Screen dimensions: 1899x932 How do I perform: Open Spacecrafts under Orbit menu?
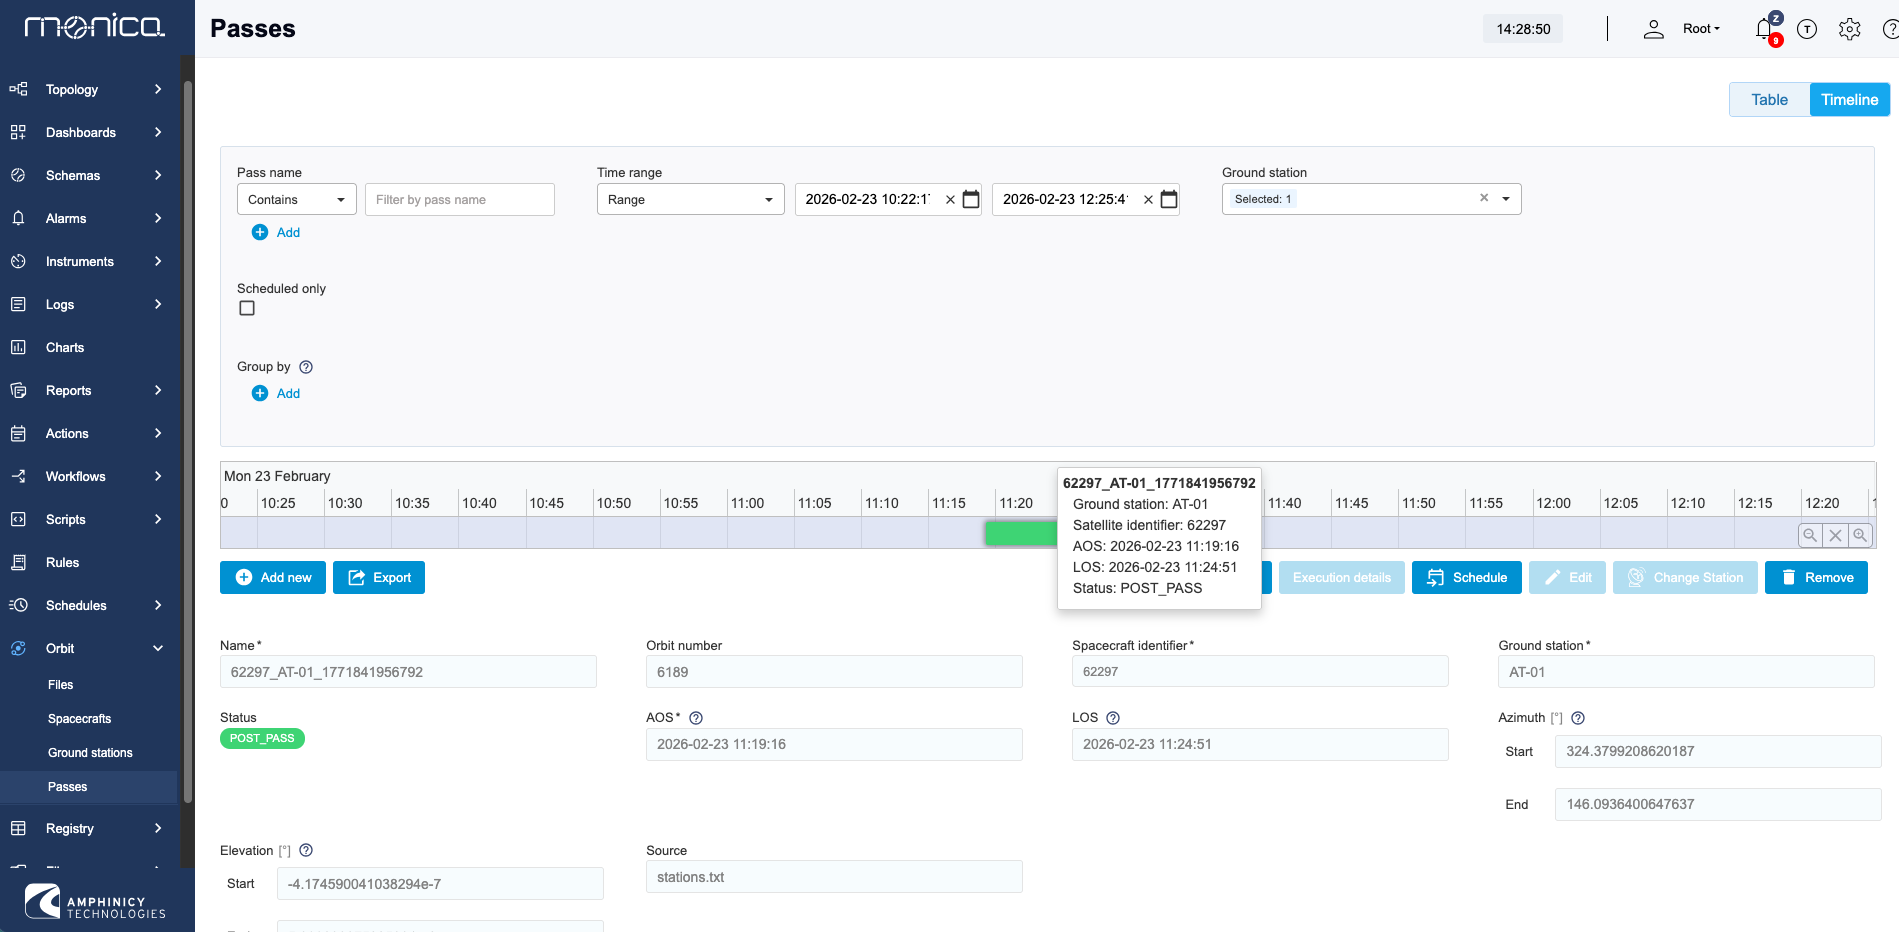(79, 719)
